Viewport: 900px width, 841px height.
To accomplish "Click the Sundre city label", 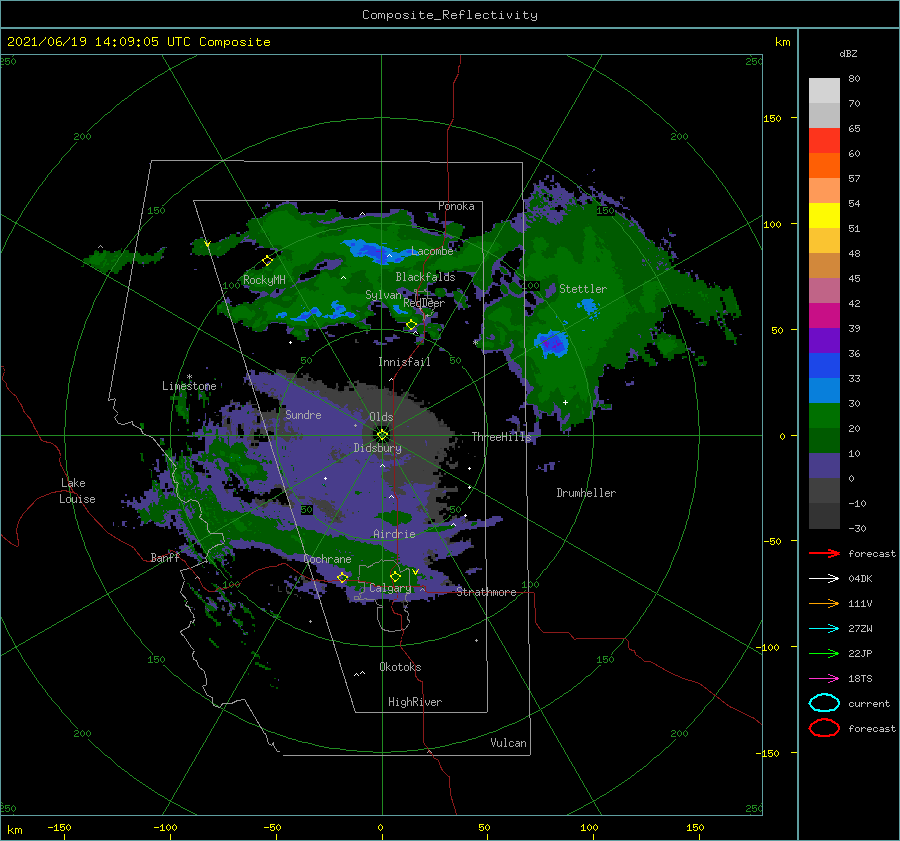I will click(x=303, y=414).
